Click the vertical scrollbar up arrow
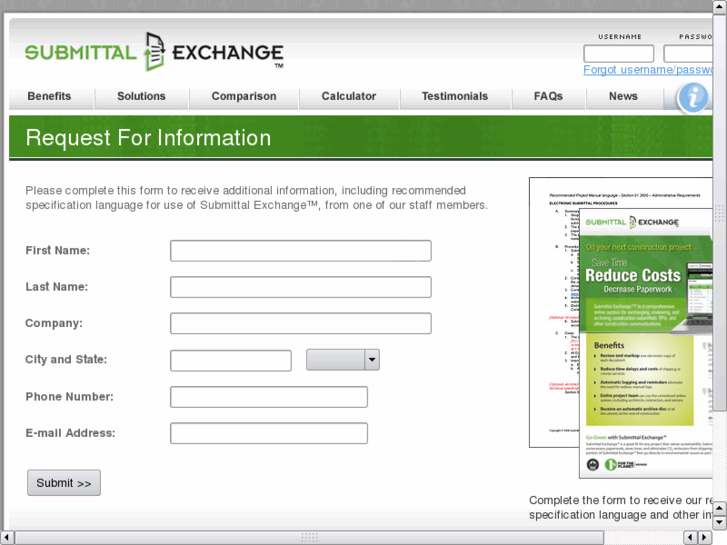 click(720, 6)
